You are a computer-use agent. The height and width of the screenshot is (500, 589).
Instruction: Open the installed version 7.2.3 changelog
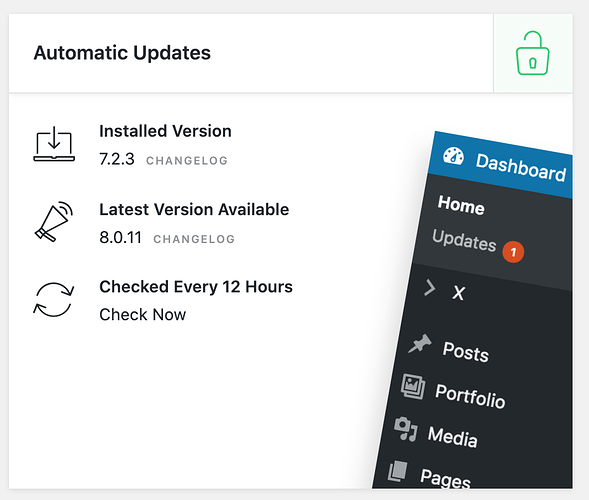pyautogui.click(x=187, y=161)
